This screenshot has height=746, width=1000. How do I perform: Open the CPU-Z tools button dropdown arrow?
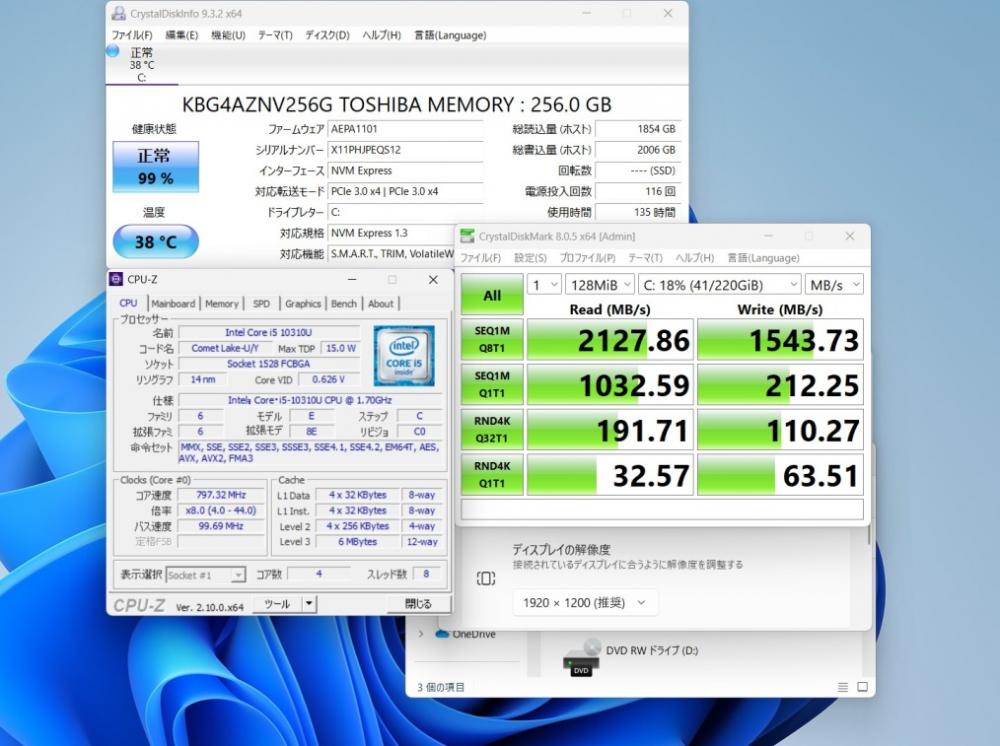pyautogui.click(x=309, y=603)
